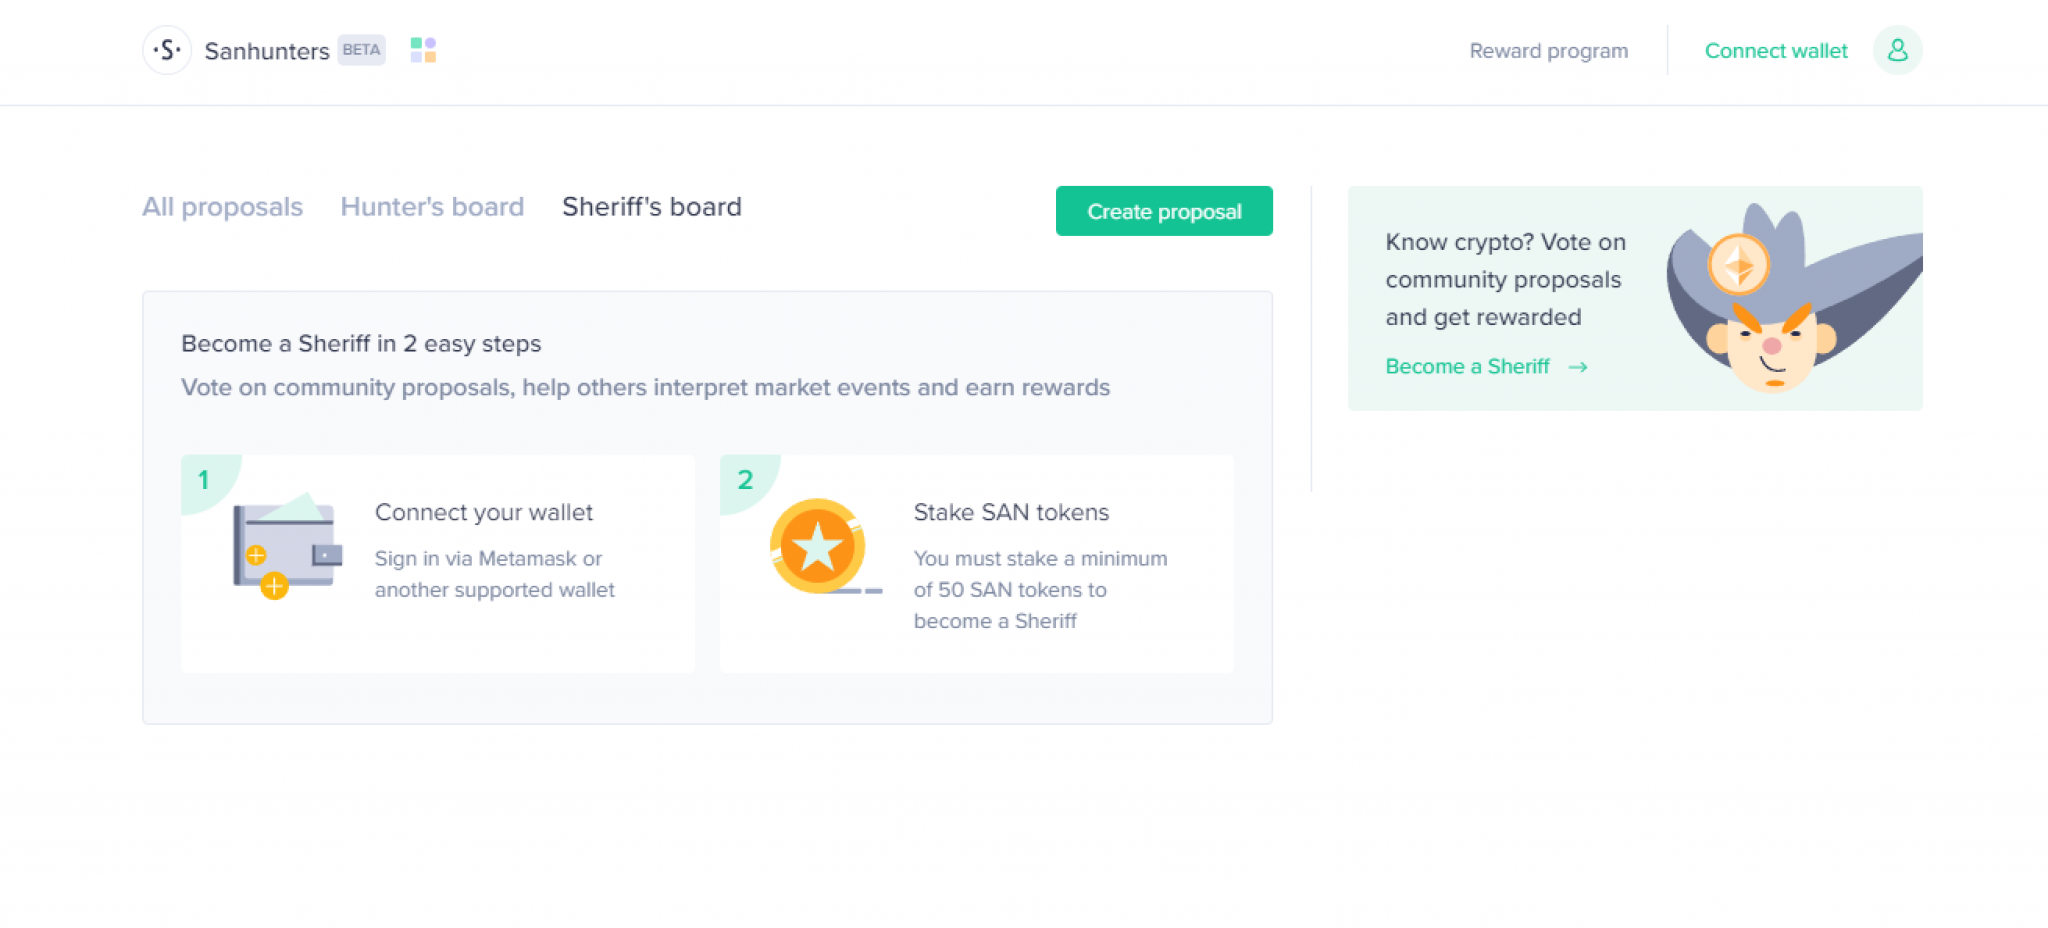This screenshot has width=2048, height=928.
Task: Click the Sanhunters brand name
Action: 267,51
